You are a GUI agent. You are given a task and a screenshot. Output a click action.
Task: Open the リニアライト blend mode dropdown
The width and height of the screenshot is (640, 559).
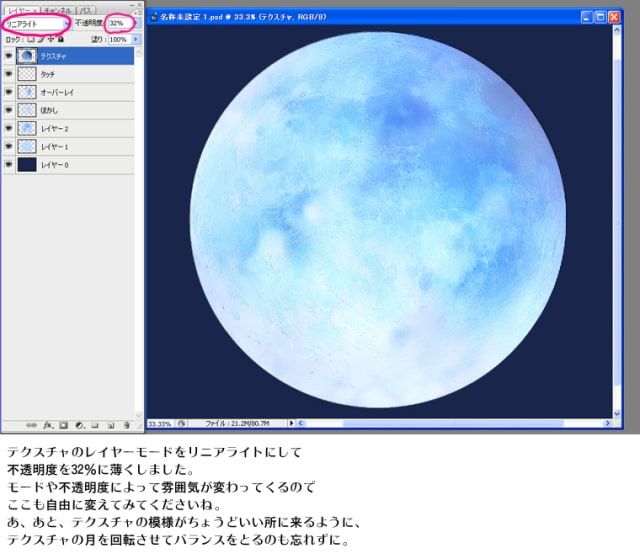point(36,24)
